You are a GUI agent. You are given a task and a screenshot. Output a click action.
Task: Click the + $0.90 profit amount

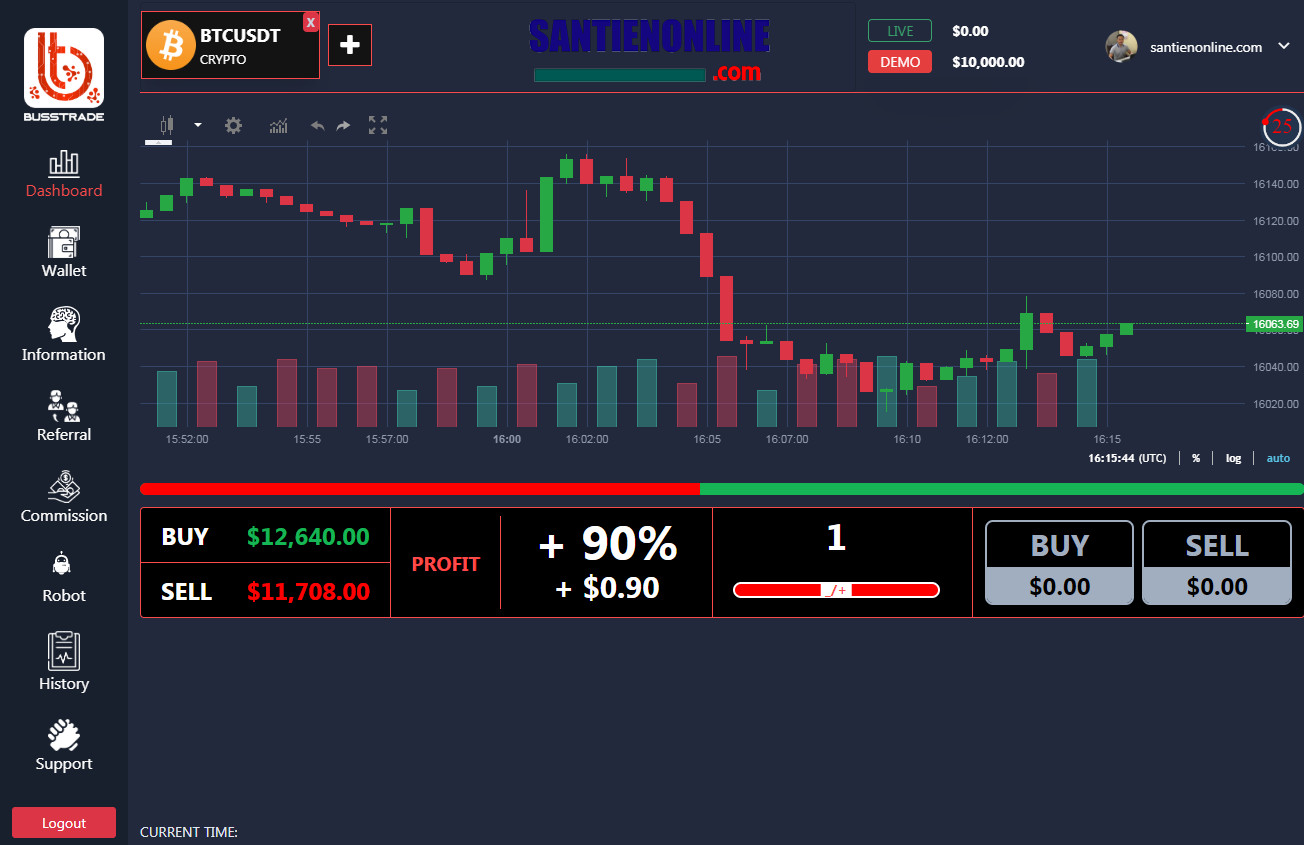click(608, 588)
